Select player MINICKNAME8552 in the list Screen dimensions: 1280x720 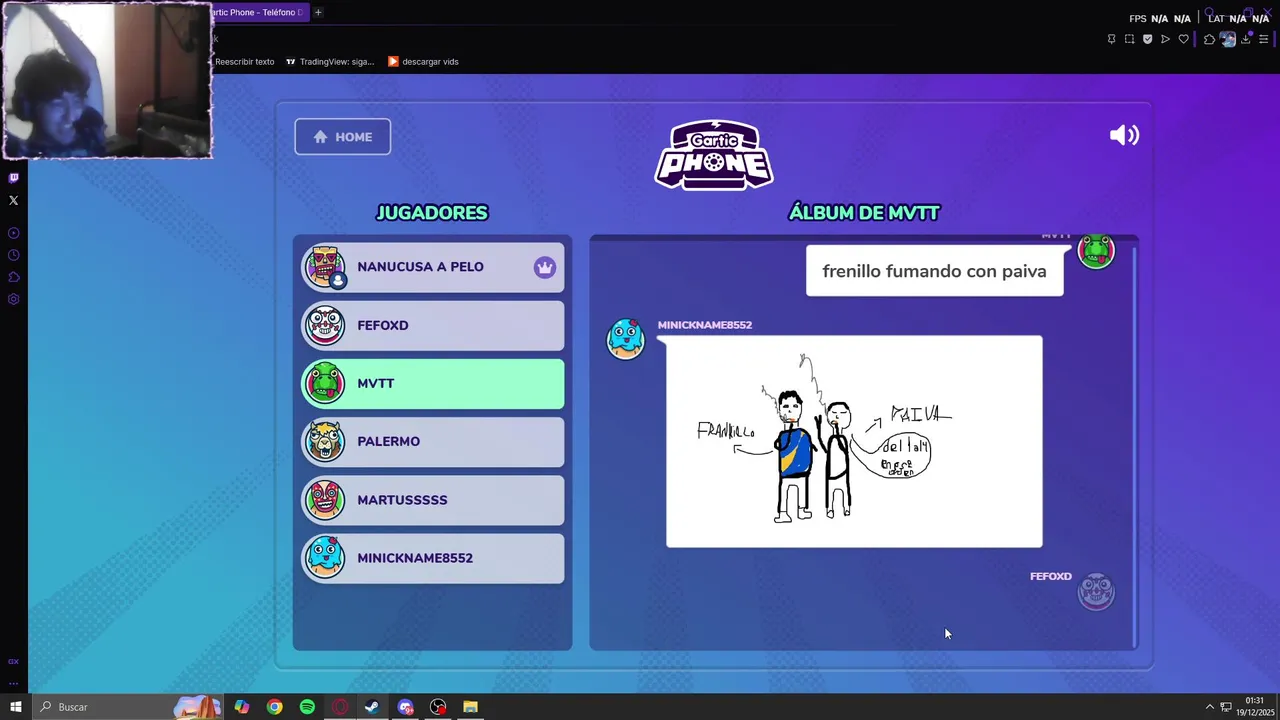tap(433, 558)
